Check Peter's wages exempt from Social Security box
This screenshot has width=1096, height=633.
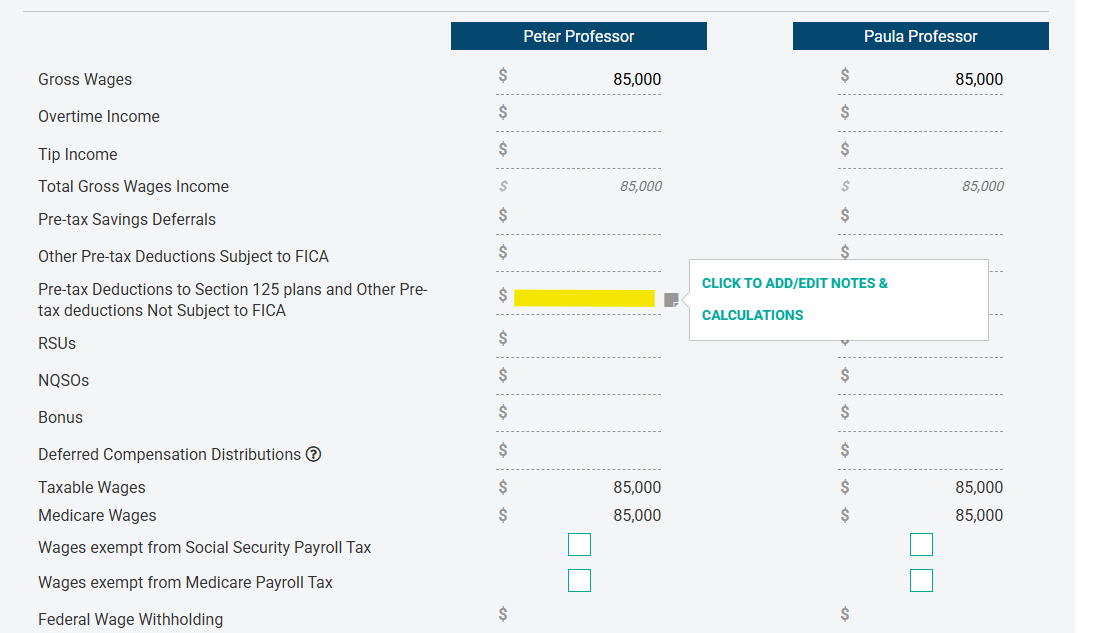click(x=579, y=544)
